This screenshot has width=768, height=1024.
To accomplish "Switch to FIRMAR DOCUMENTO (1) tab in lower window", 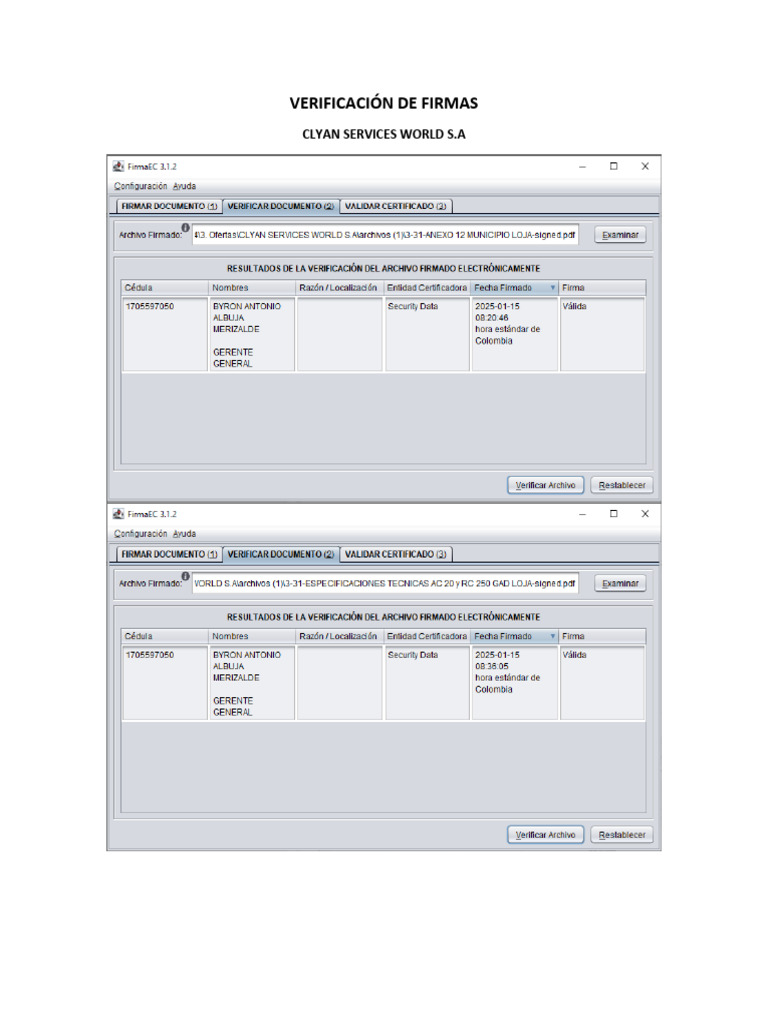I will click(x=169, y=554).
